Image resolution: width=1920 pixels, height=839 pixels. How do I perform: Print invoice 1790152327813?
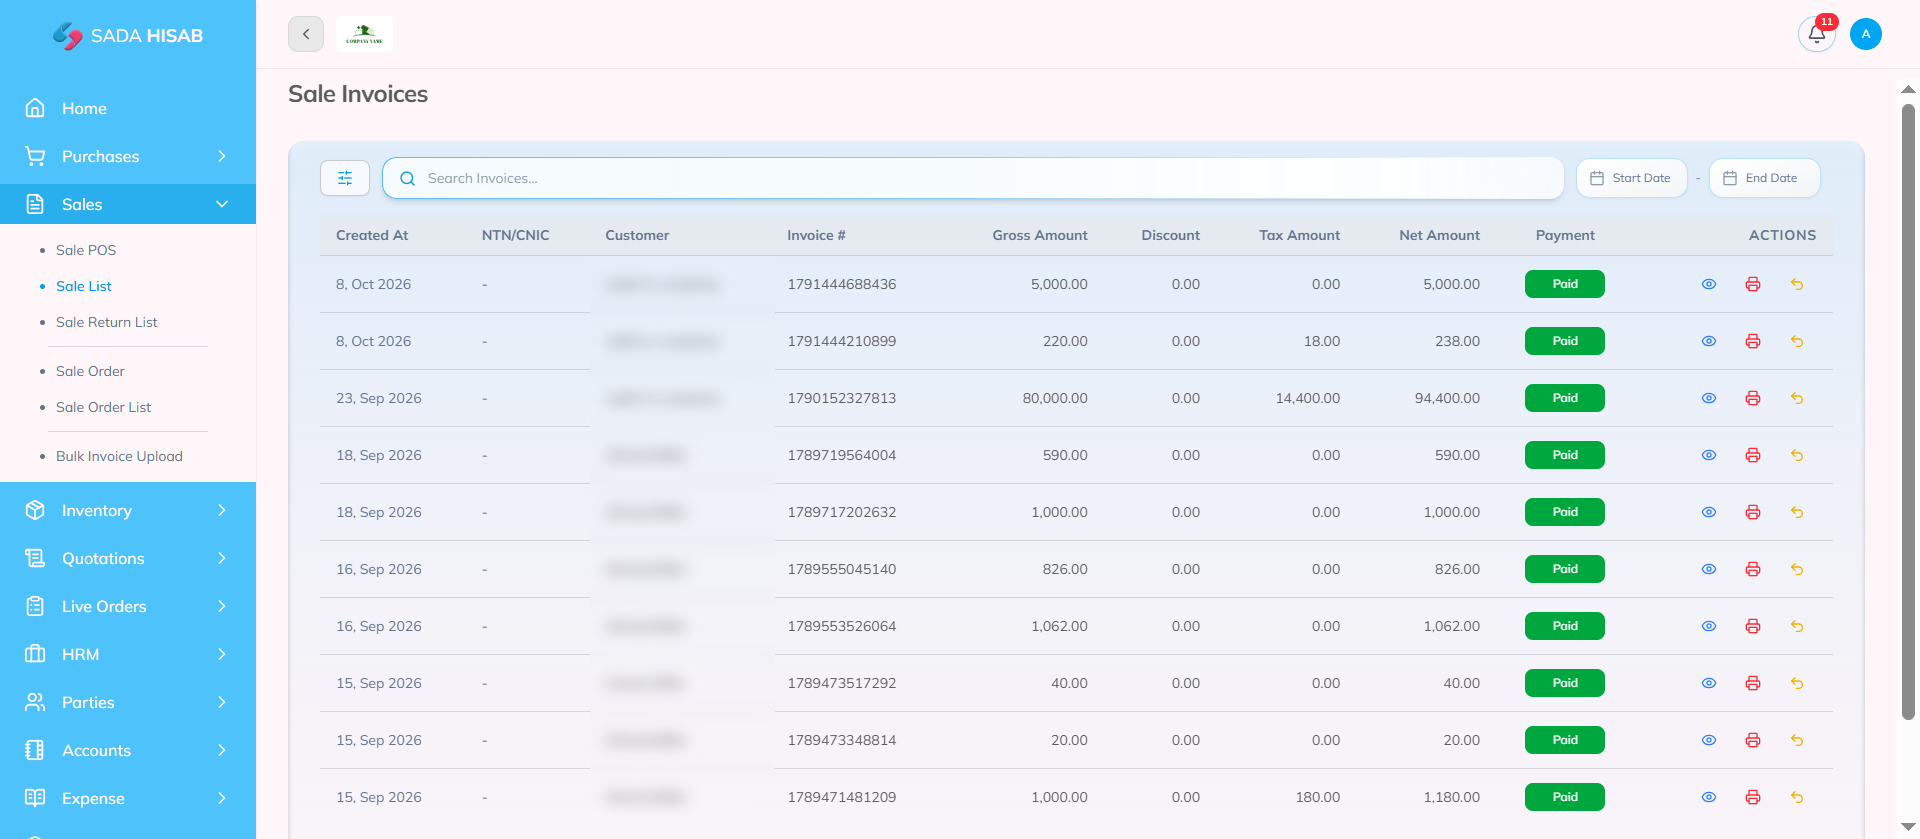point(1753,398)
